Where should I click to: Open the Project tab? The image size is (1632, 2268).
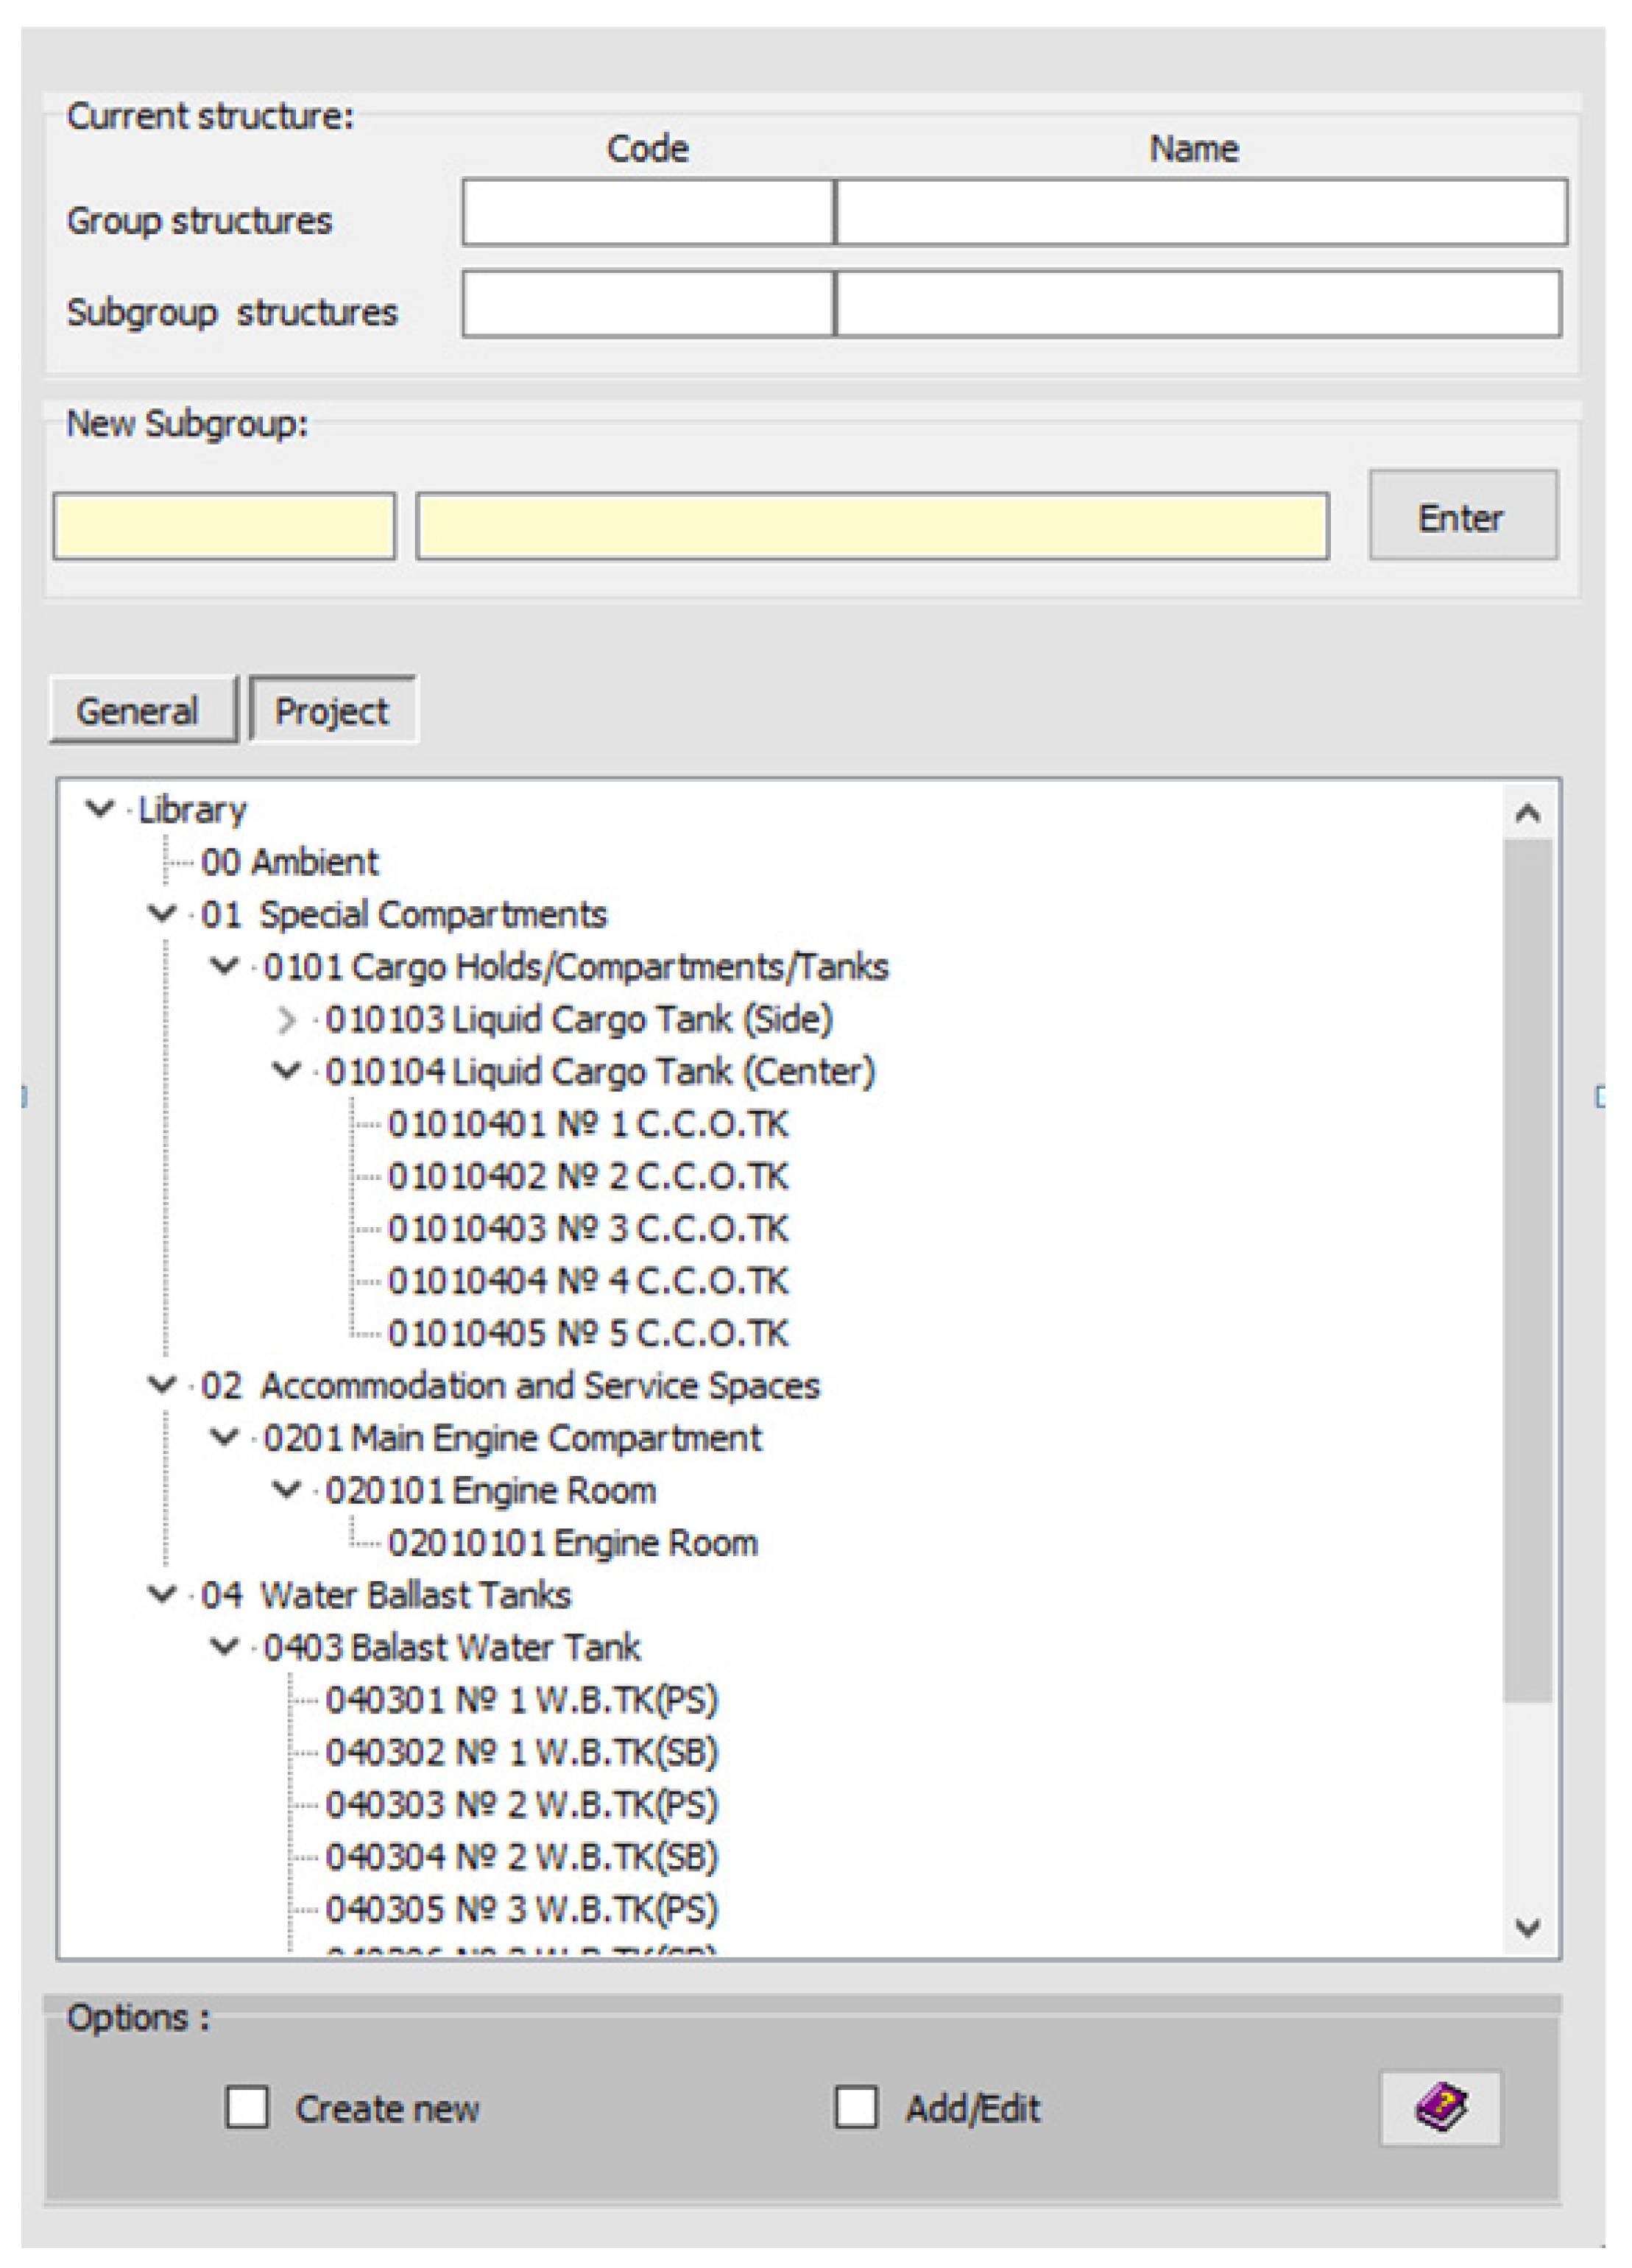click(x=332, y=711)
